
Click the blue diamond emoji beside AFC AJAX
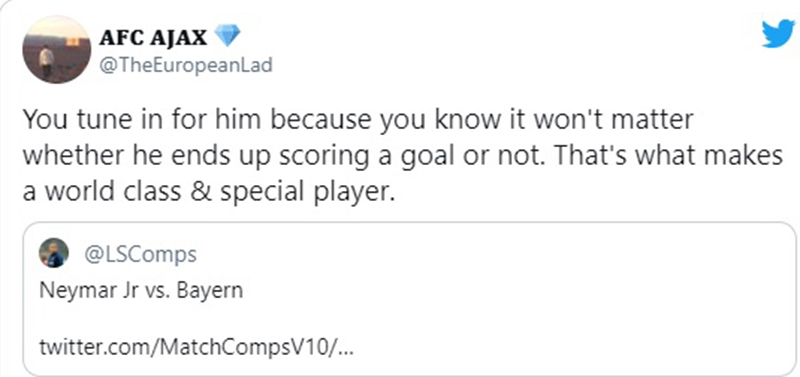point(228,37)
